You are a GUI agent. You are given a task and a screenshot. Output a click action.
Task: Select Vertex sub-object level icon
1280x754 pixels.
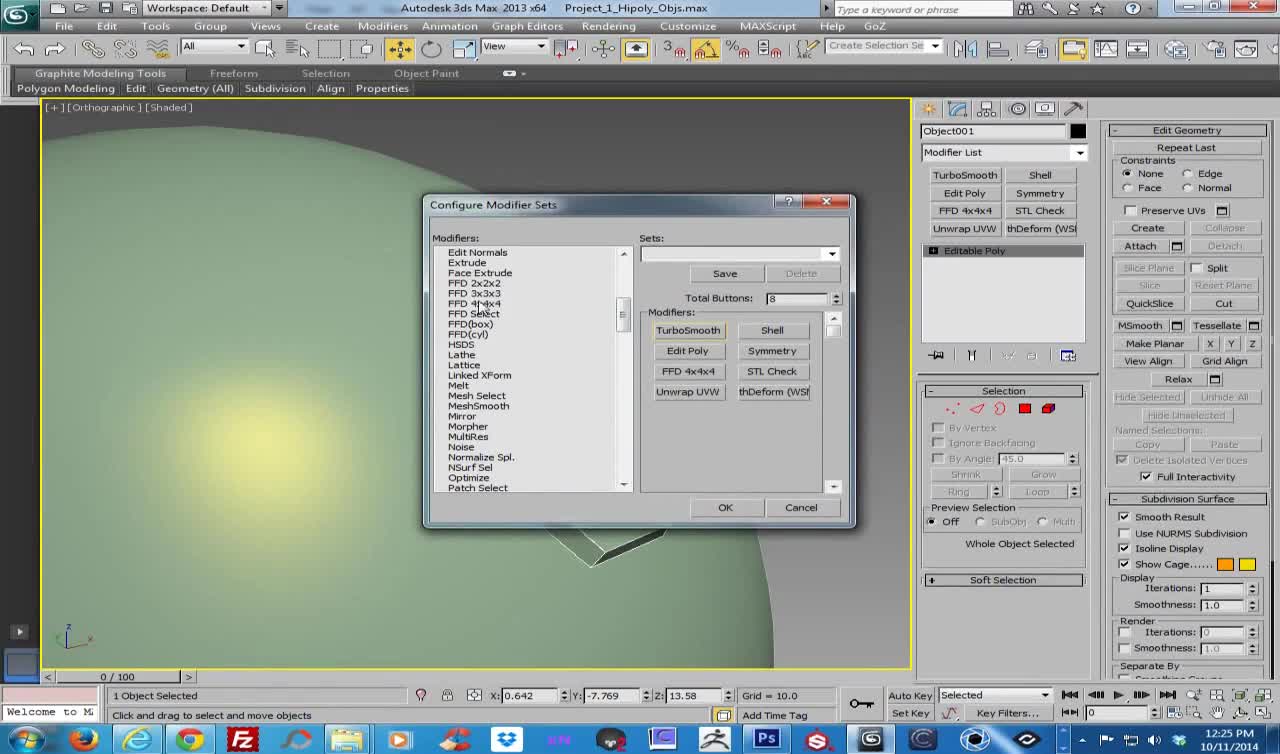952,408
